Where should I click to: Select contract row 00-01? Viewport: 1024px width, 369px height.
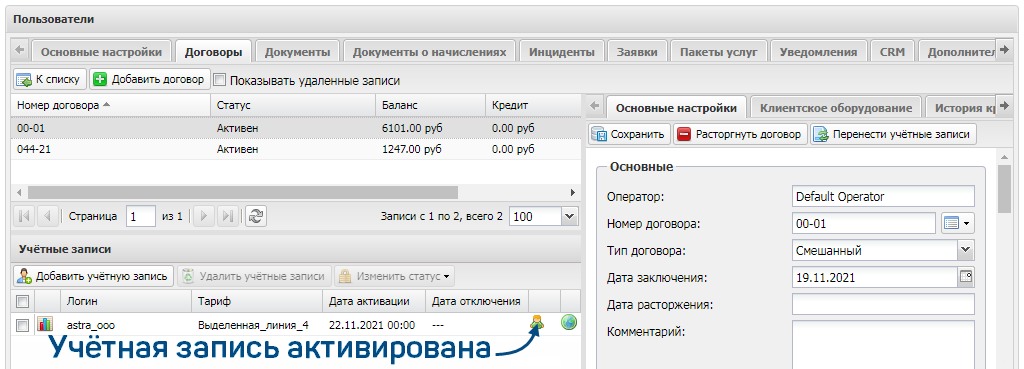(x=295, y=128)
